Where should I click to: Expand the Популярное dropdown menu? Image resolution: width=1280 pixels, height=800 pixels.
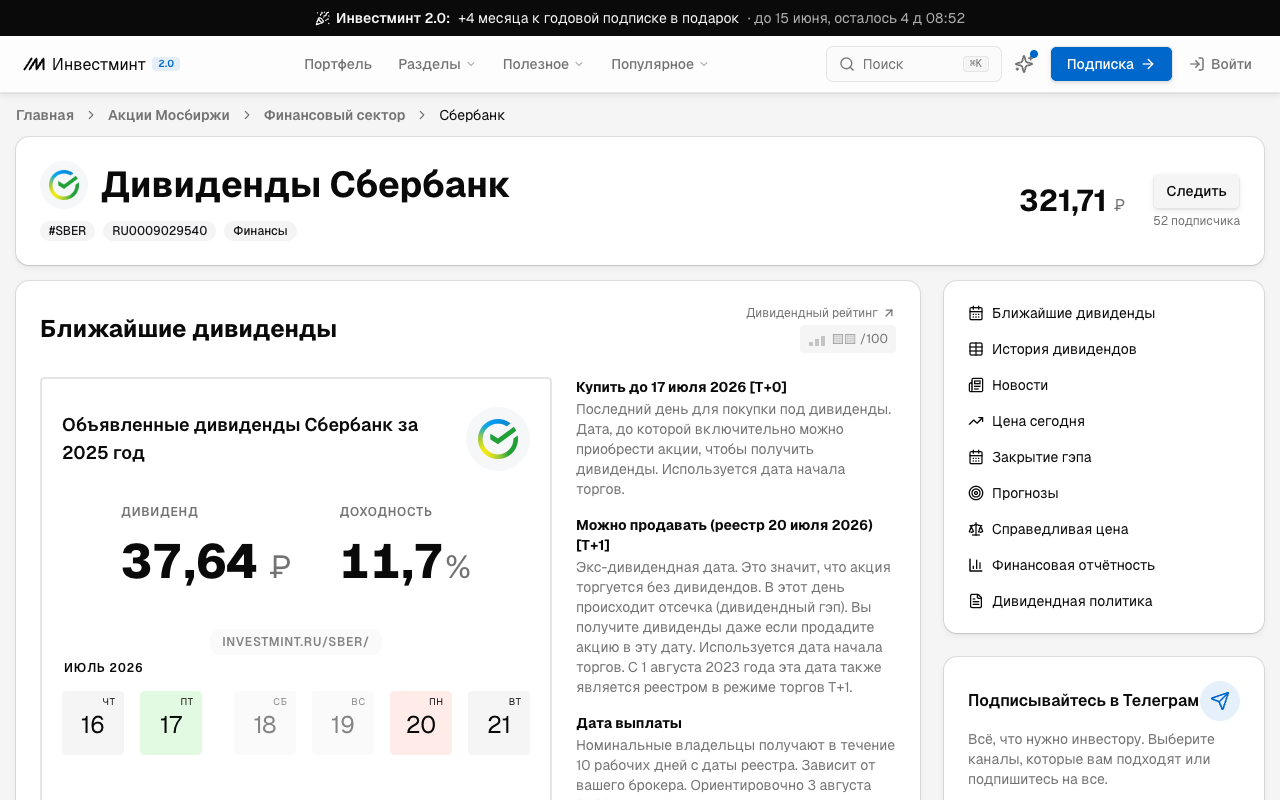660,64
